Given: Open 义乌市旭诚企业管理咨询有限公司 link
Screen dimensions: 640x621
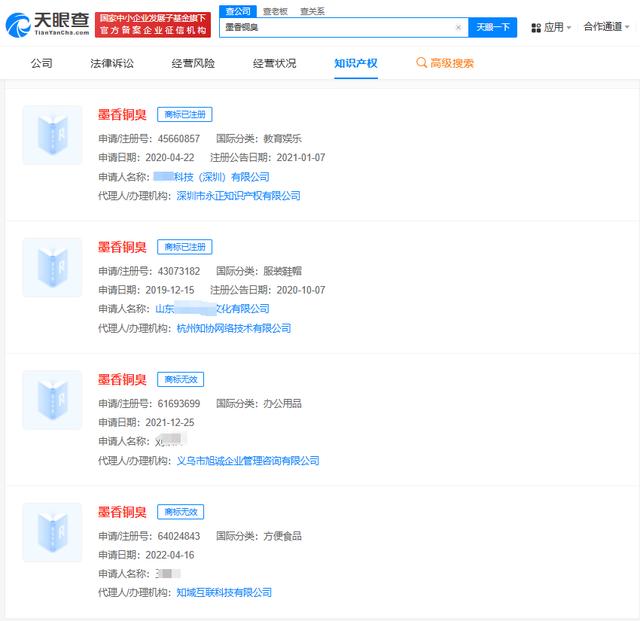Looking at the screenshot, I should point(247,461).
